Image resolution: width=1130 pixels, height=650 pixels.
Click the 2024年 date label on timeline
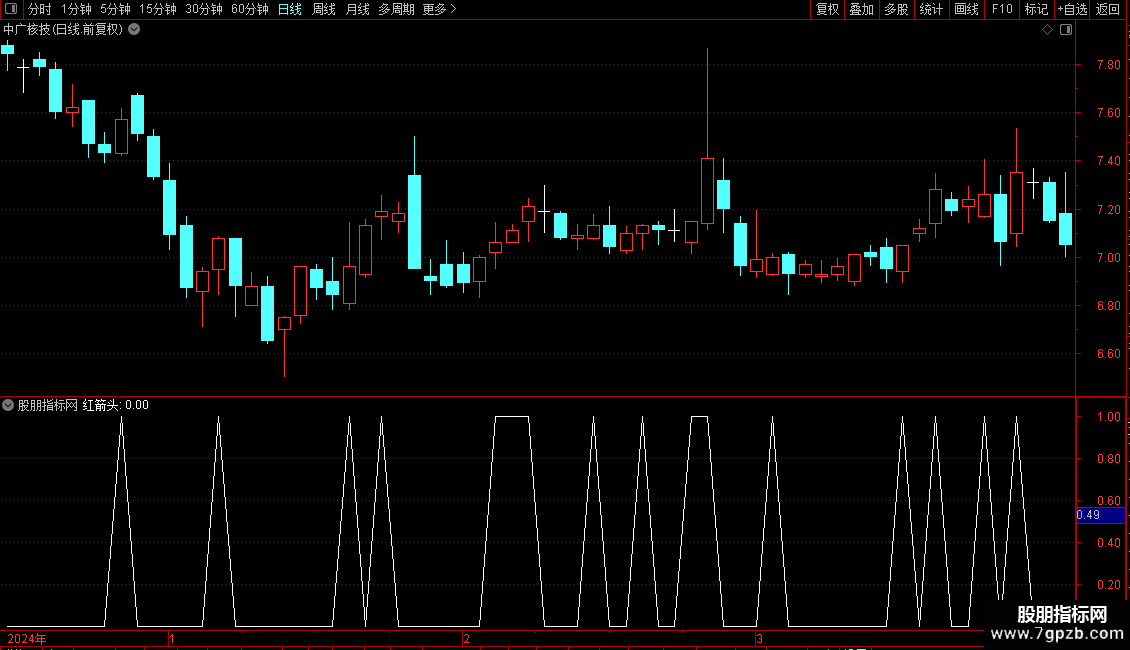point(27,638)
